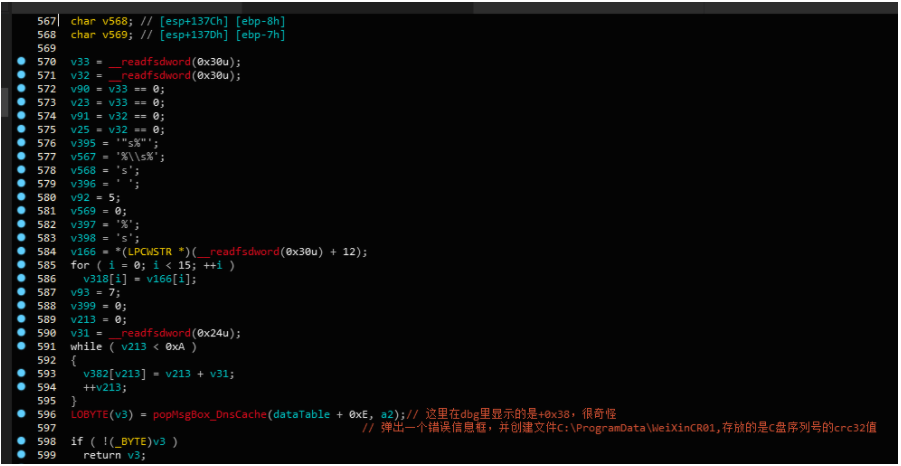Toggle breakpoint dot on line 574
This screenshot has height=466, width=901.
pos(21,115)
